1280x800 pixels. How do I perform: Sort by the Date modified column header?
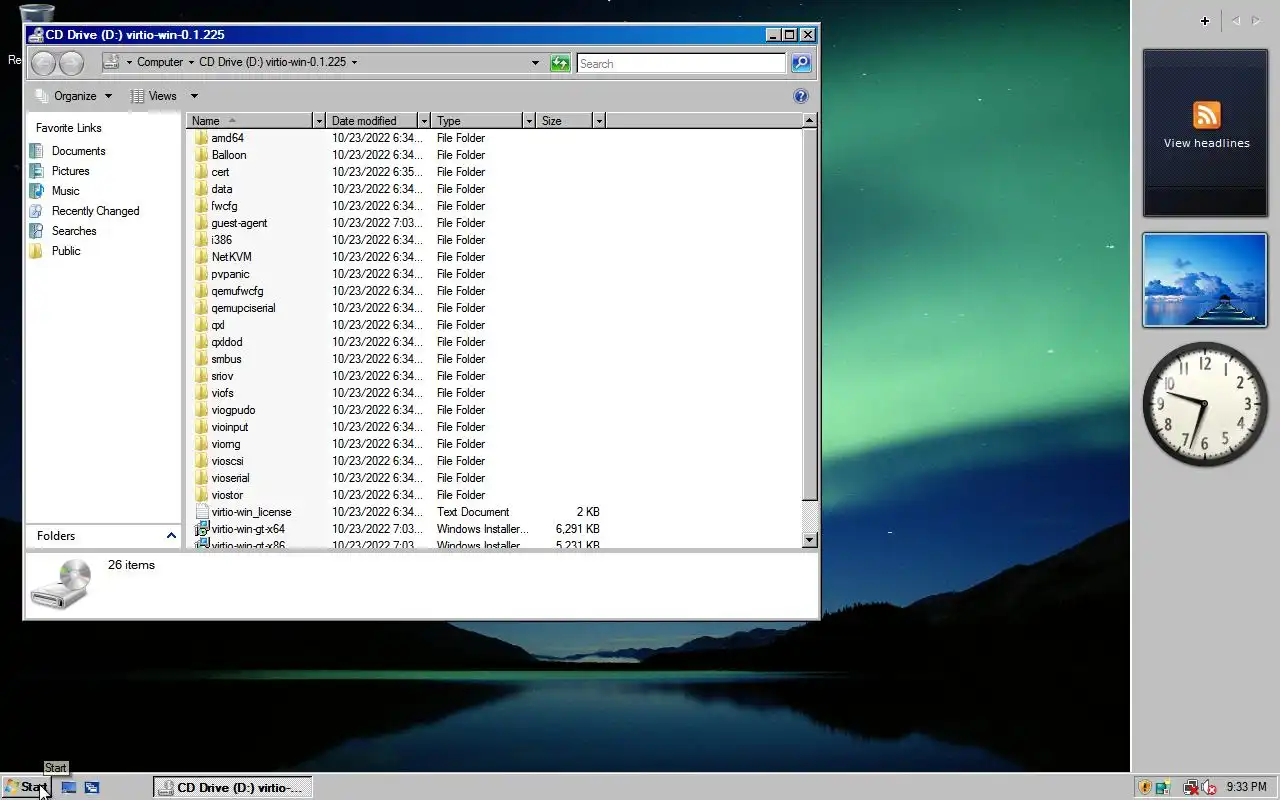[372, 121]
